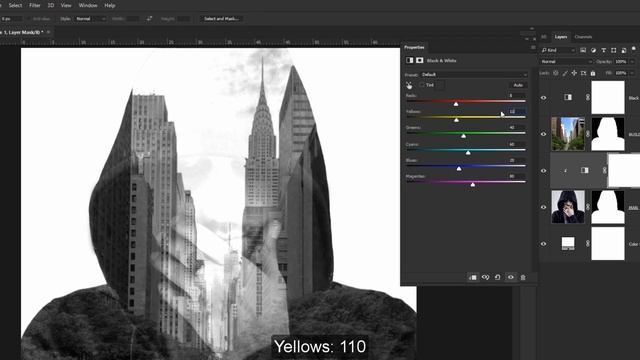Toggle layer filtering switch on or off
Image resolution: width=640 pixels, height=360 pixels.
(x=633, y=49)
